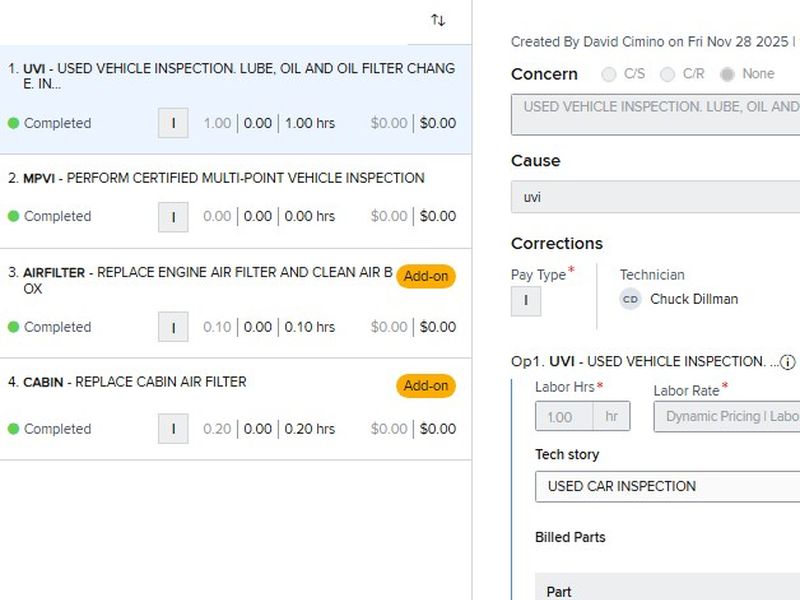Click Chuck Dillman's CD avatar icon
800x600 pixels.
point(630,299)
